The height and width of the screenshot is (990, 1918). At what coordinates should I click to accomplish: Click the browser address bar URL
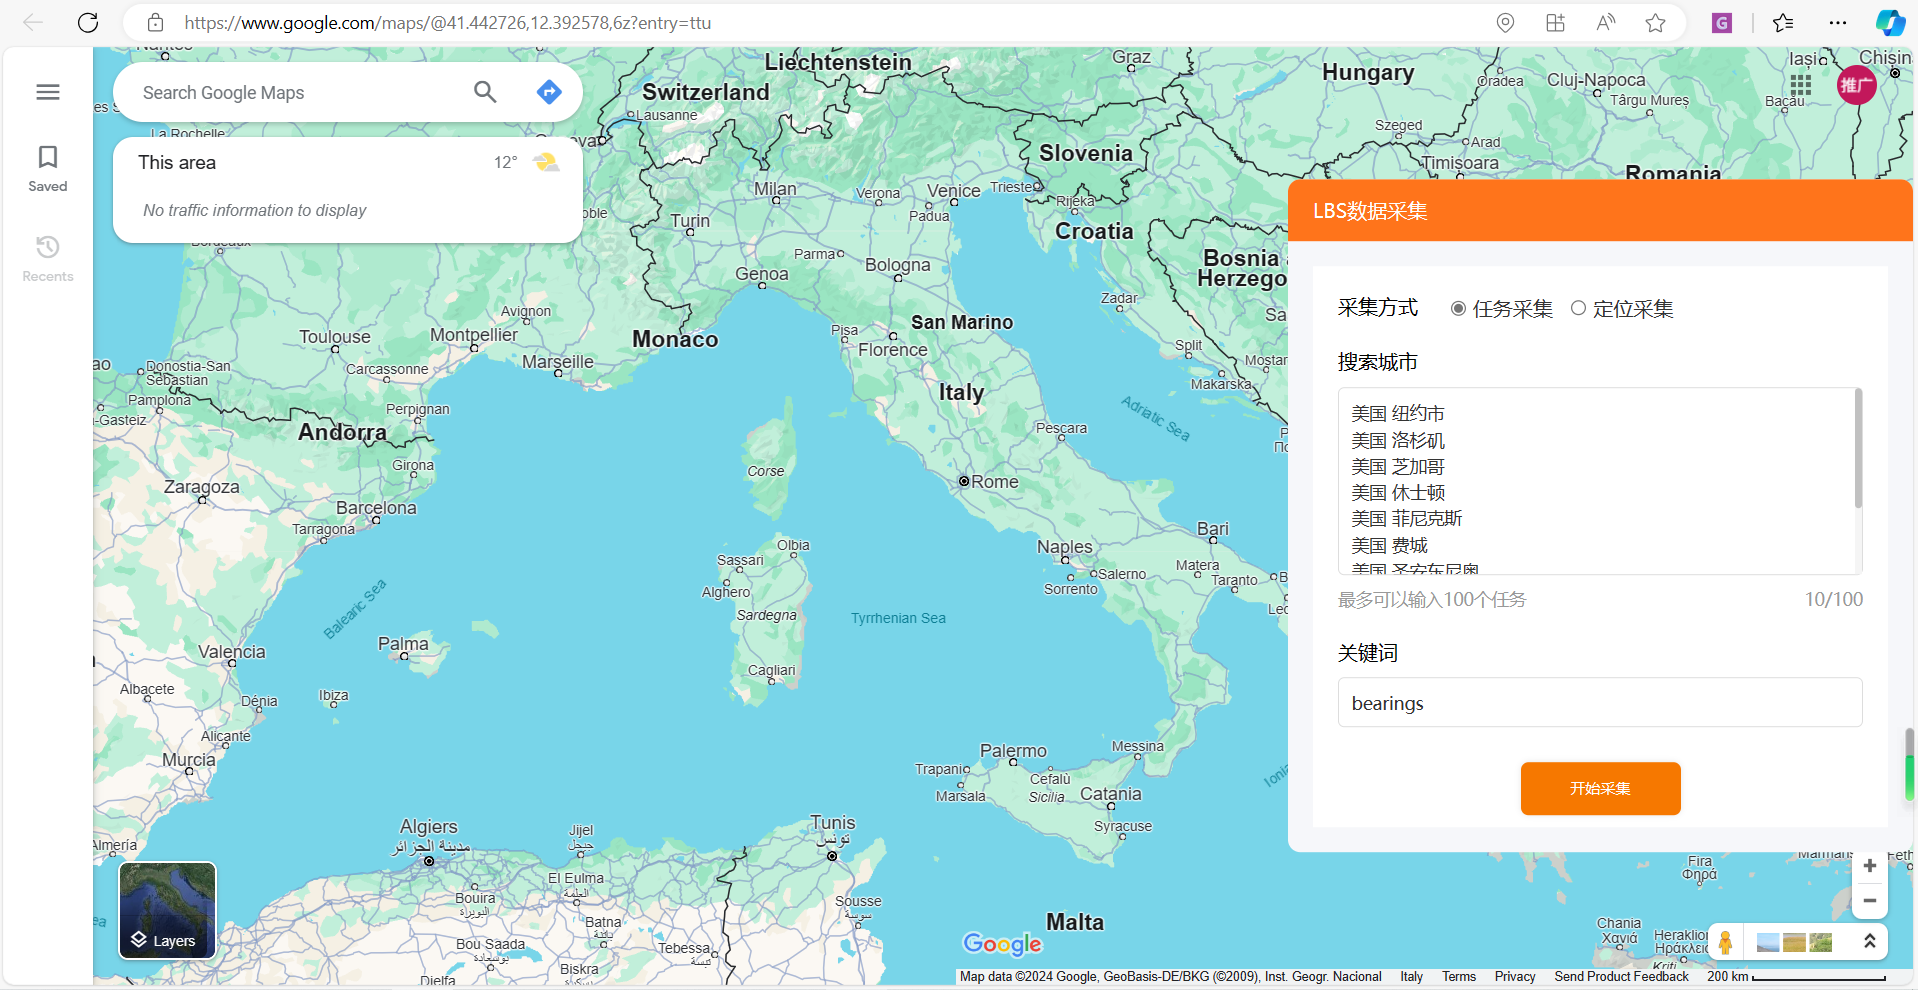pyautogui.click(x=447, y=23)
